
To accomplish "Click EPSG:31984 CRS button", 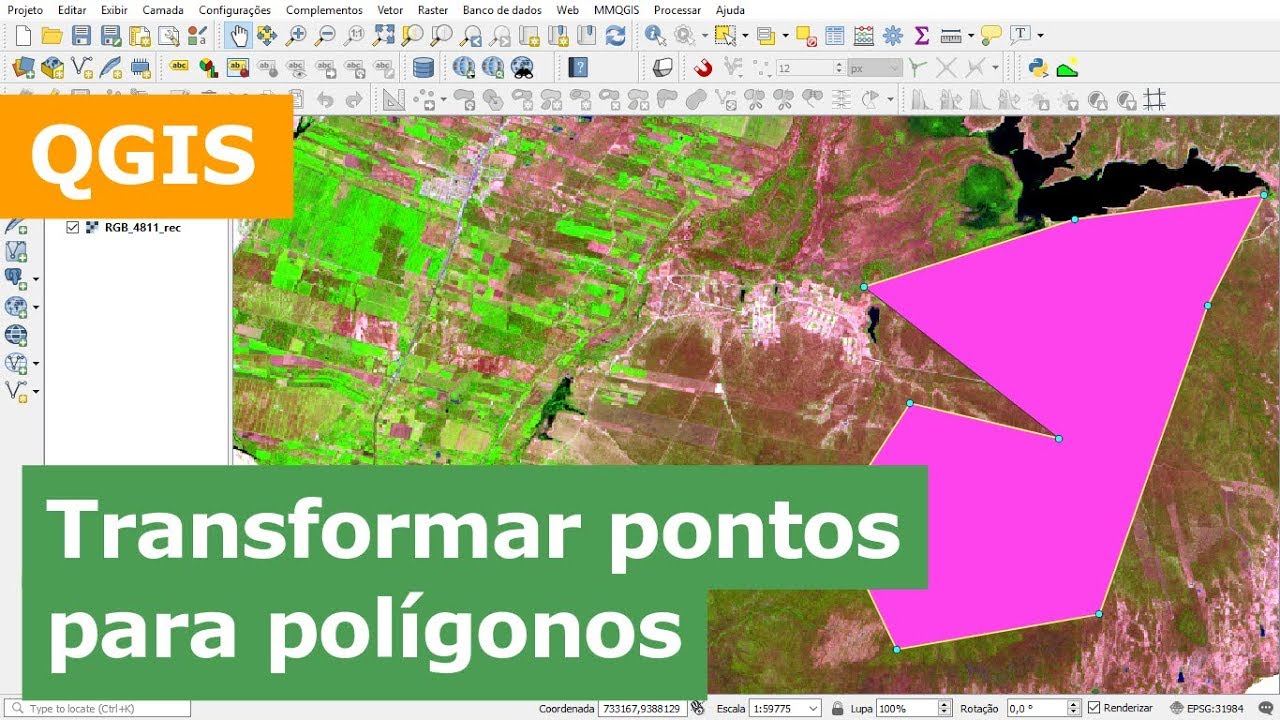I will point(1208,708).
